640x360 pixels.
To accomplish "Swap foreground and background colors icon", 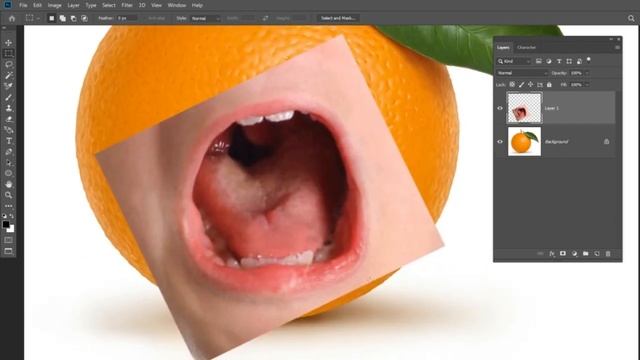I will click(12, 216).
